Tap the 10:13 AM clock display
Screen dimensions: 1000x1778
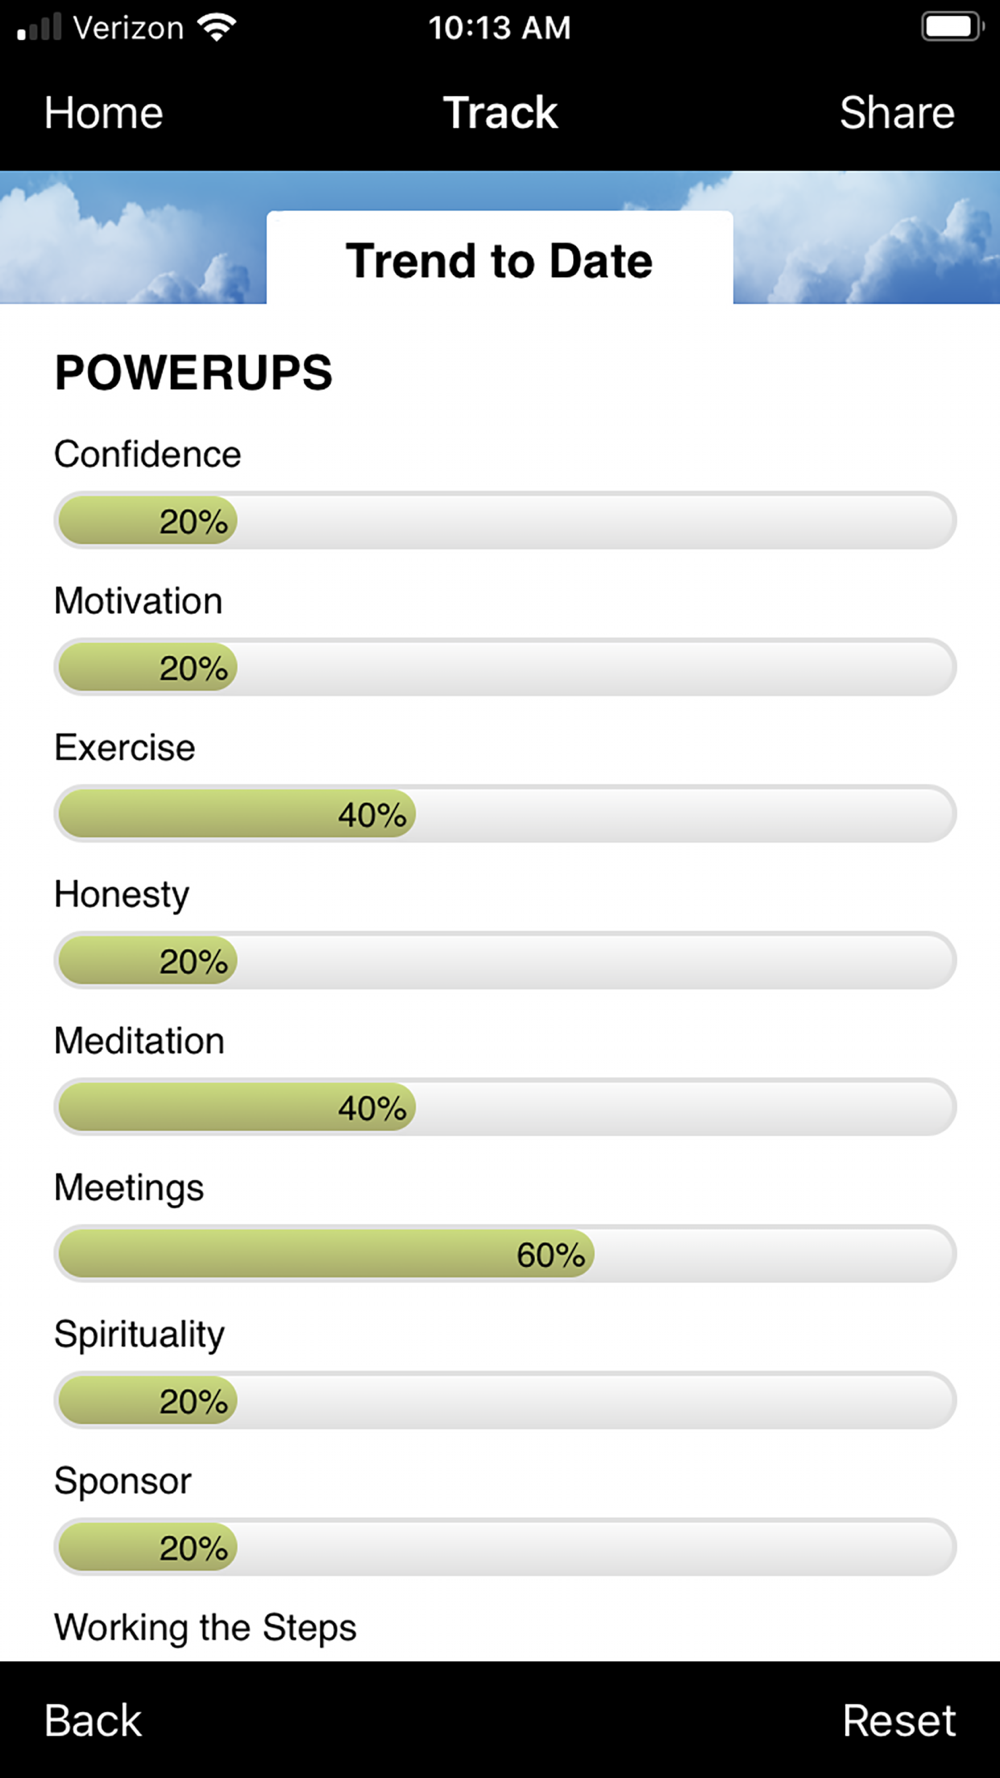point(500,28)
